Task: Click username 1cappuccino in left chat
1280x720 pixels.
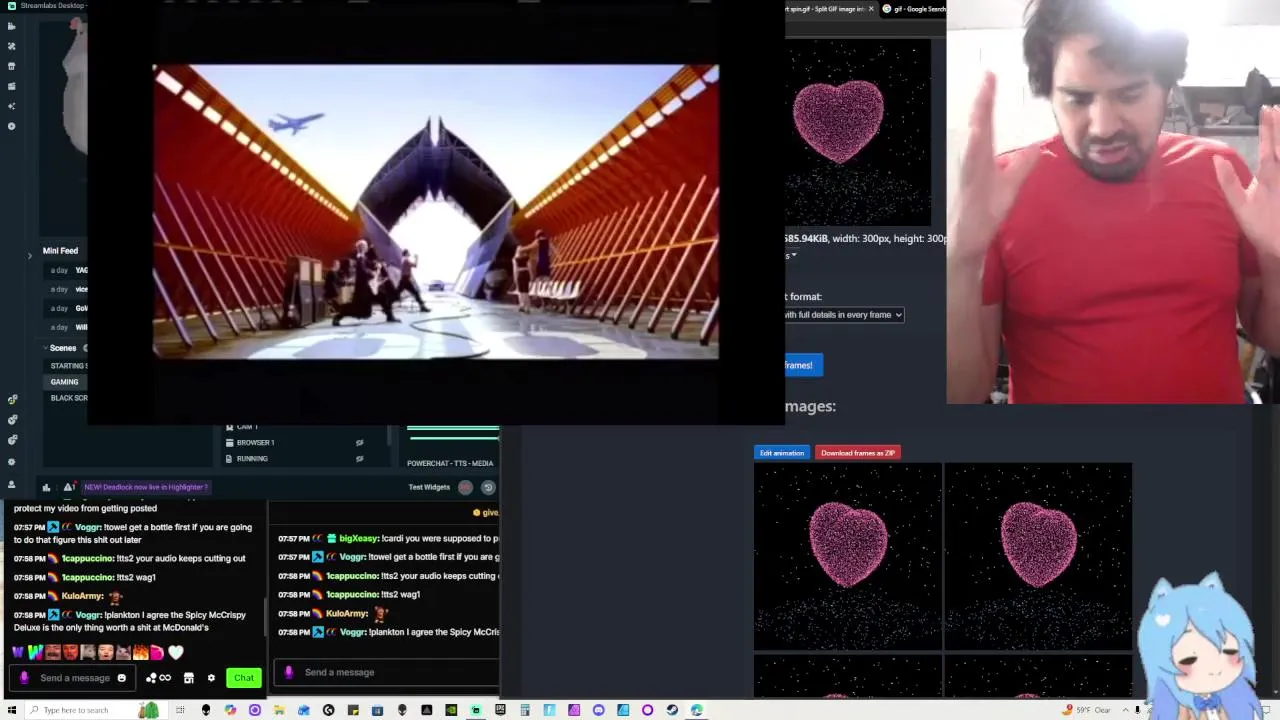Action: coord(87,558)
